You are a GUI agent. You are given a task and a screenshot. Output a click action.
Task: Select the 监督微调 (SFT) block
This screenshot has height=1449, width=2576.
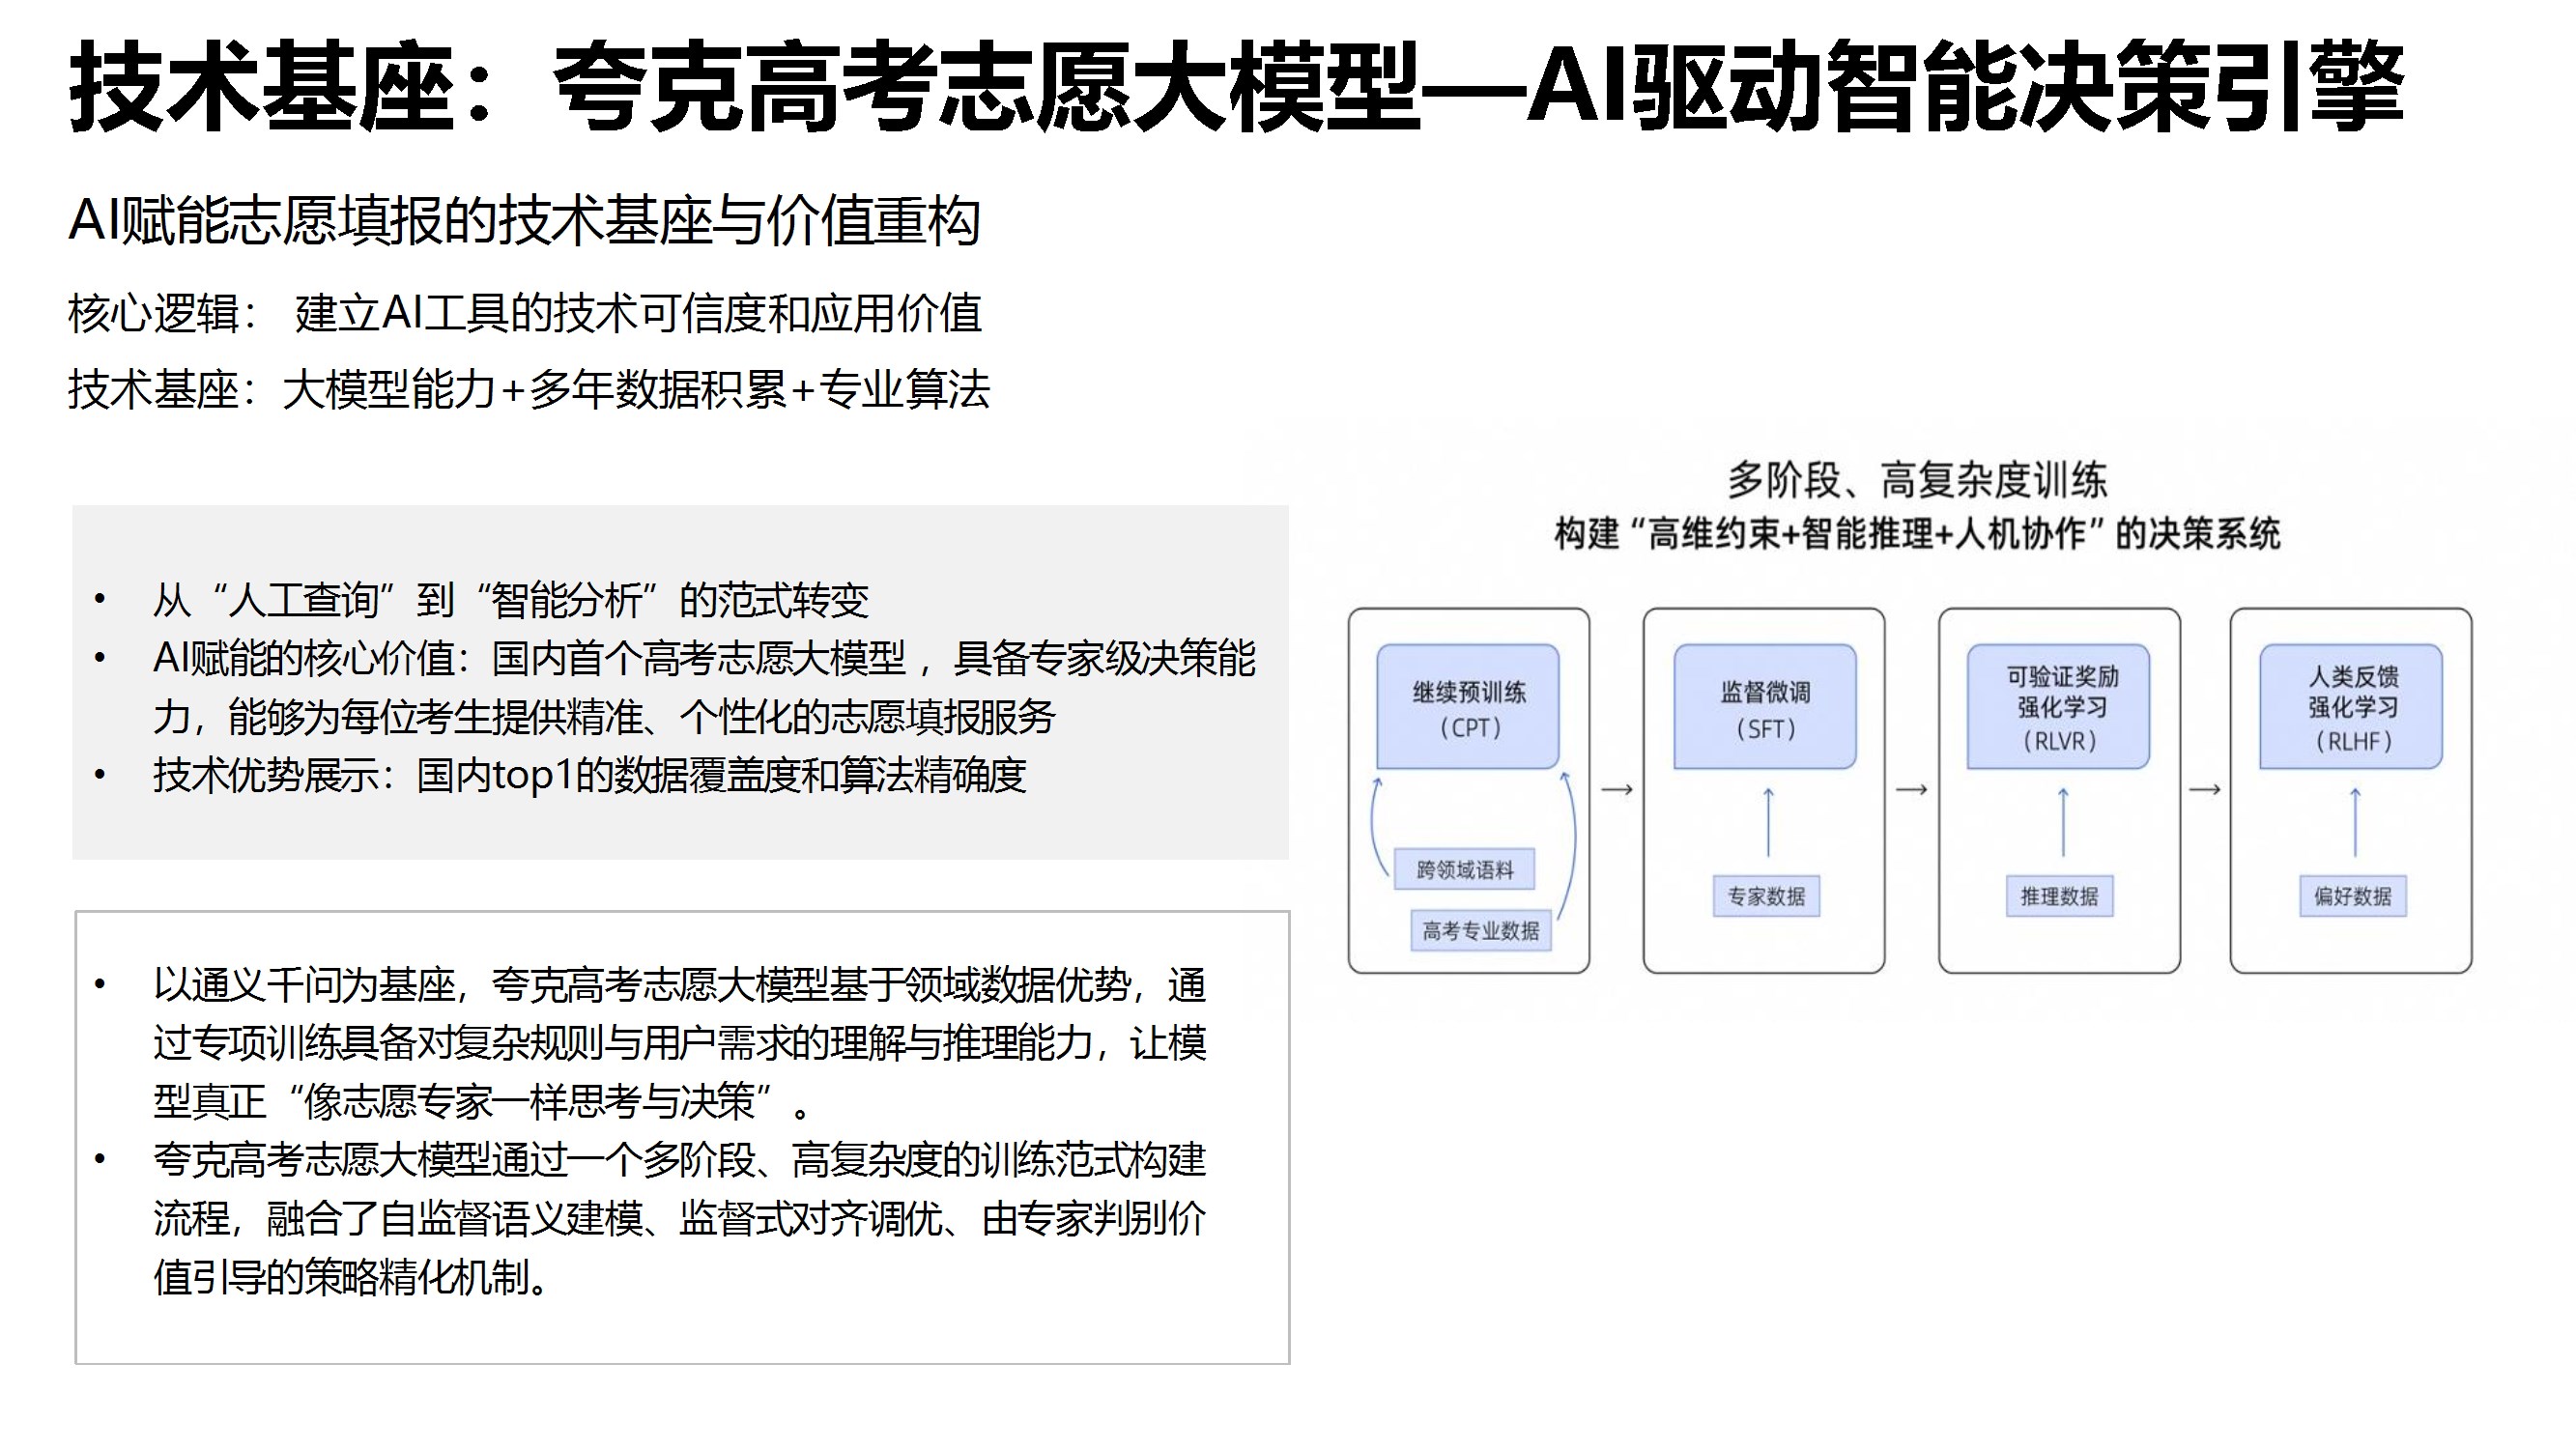coord(1765,708)
